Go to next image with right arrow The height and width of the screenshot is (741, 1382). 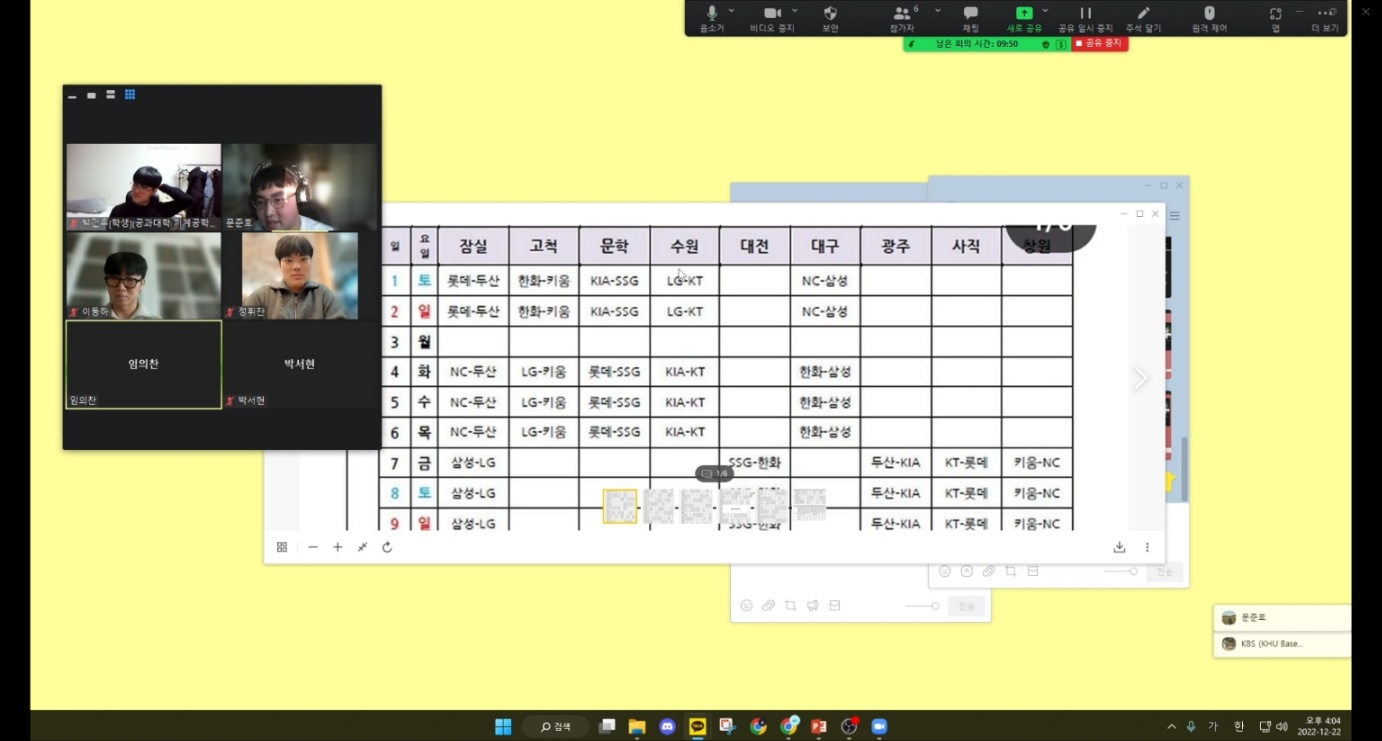click(1141, 378)
